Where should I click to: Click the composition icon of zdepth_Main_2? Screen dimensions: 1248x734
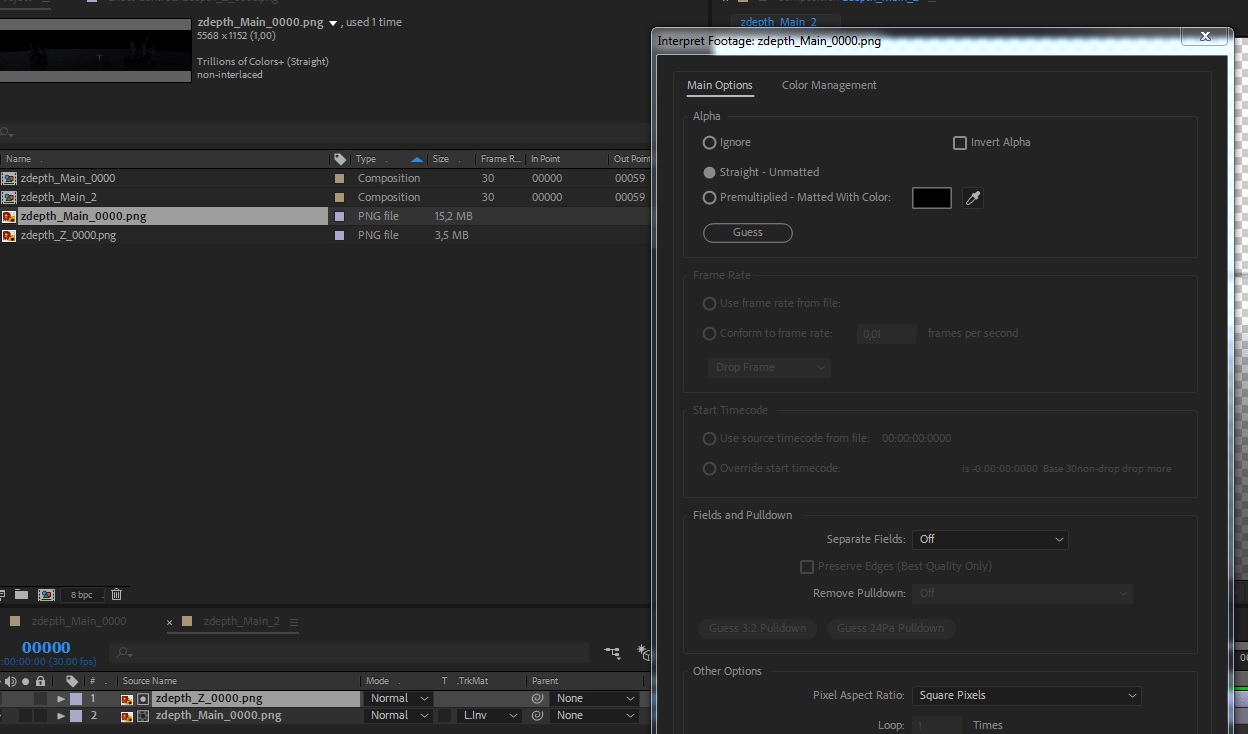(9, 197)
